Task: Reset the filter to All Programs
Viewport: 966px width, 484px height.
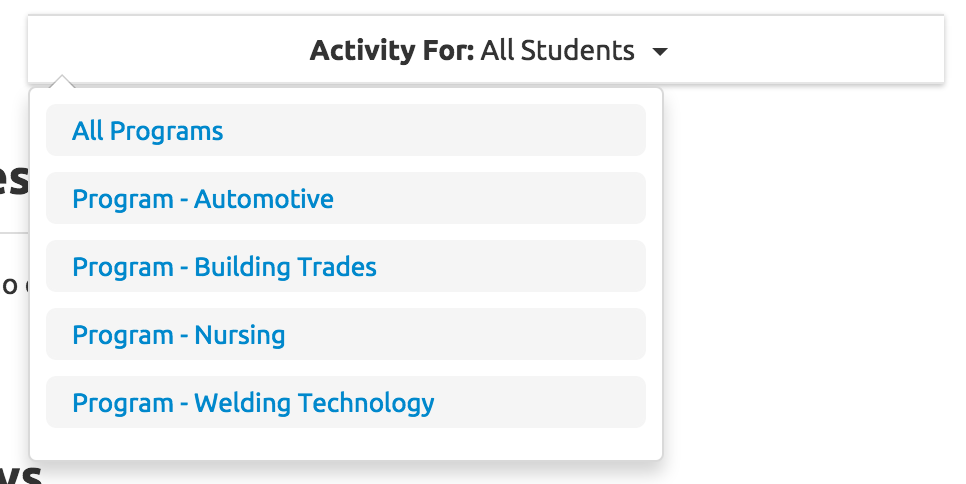Action: (148, 131)
